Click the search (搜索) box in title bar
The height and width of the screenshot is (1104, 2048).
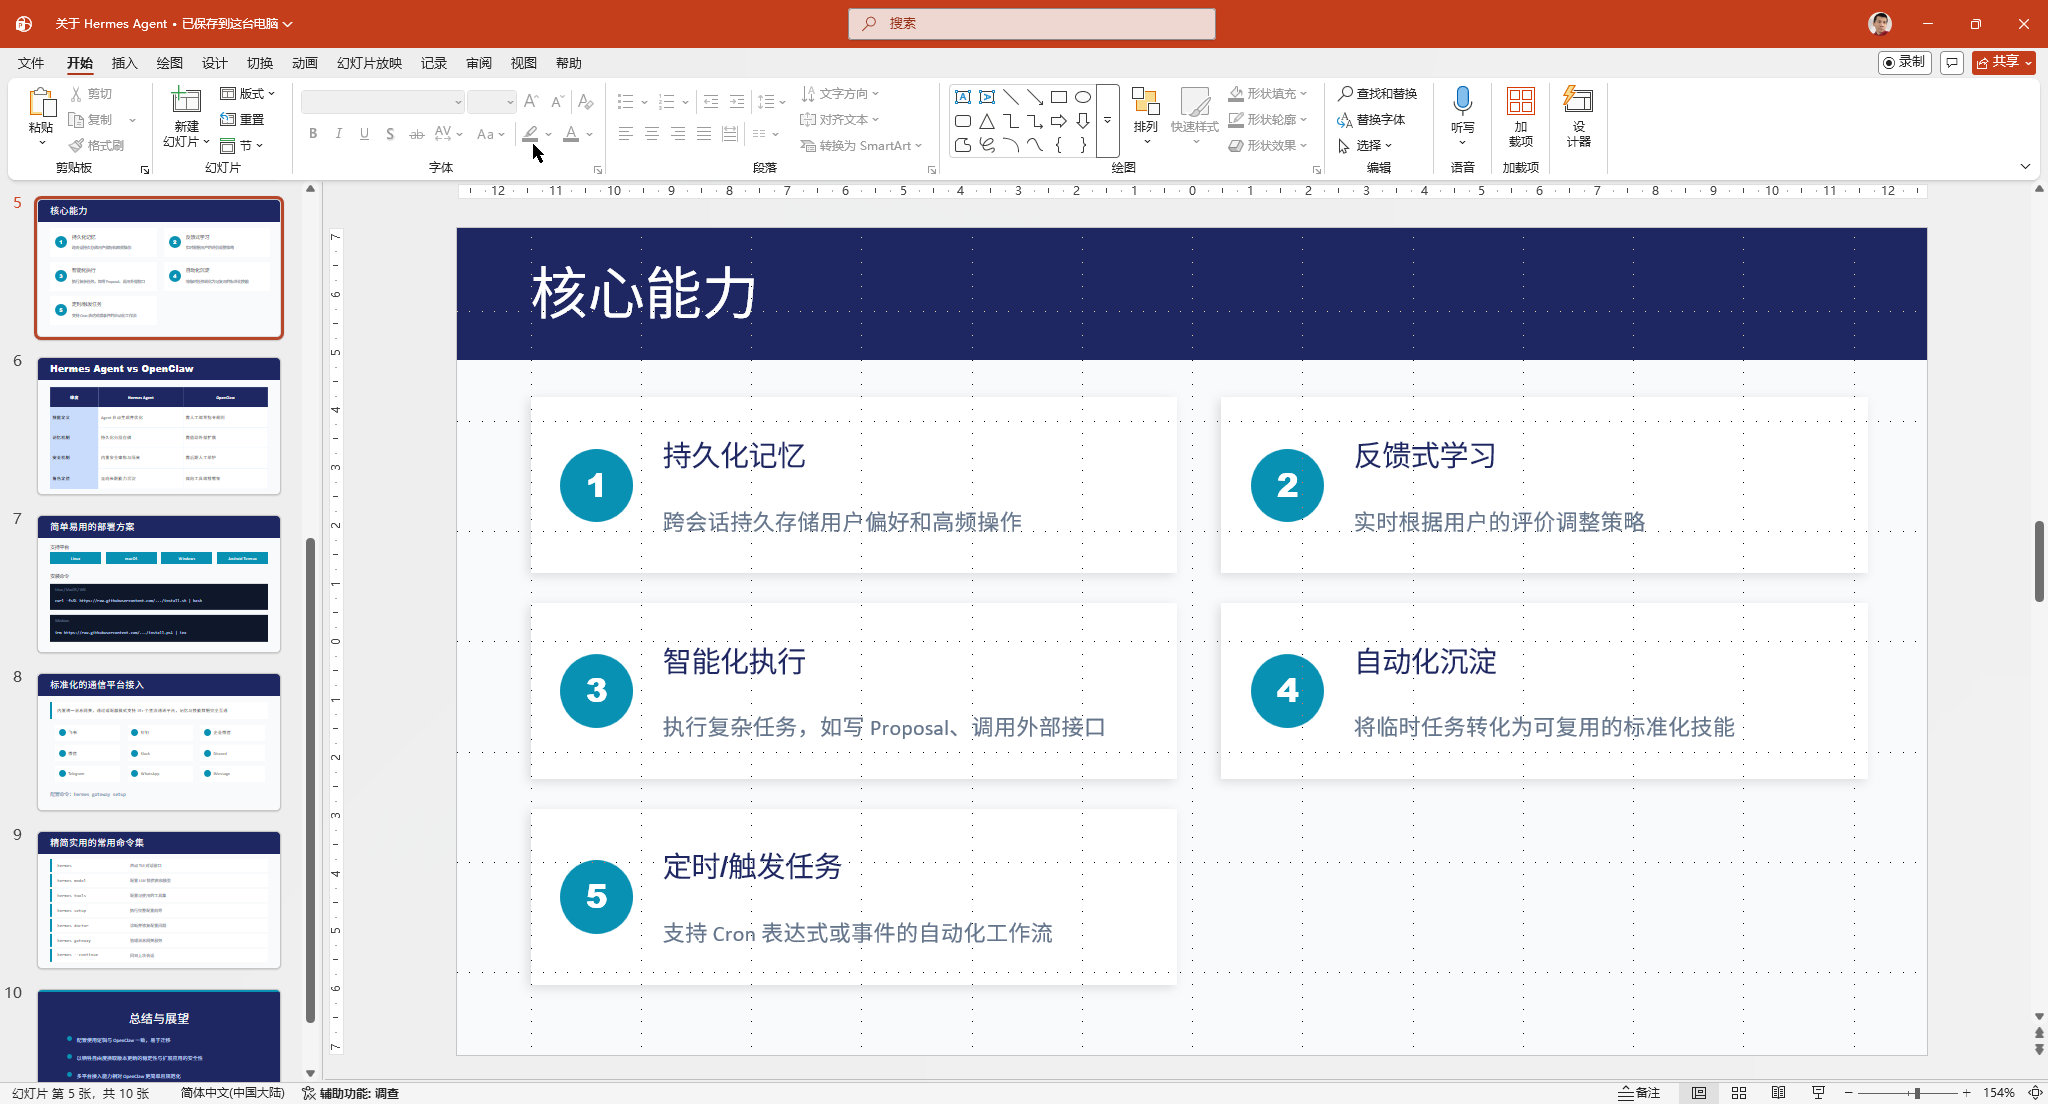pos(1032,23)
